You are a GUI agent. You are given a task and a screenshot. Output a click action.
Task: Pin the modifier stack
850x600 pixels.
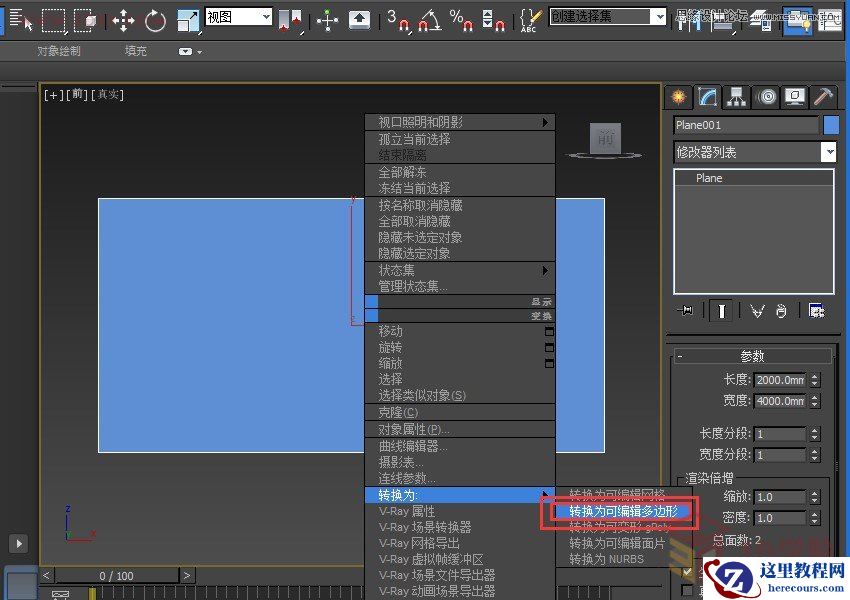(687, 312)
